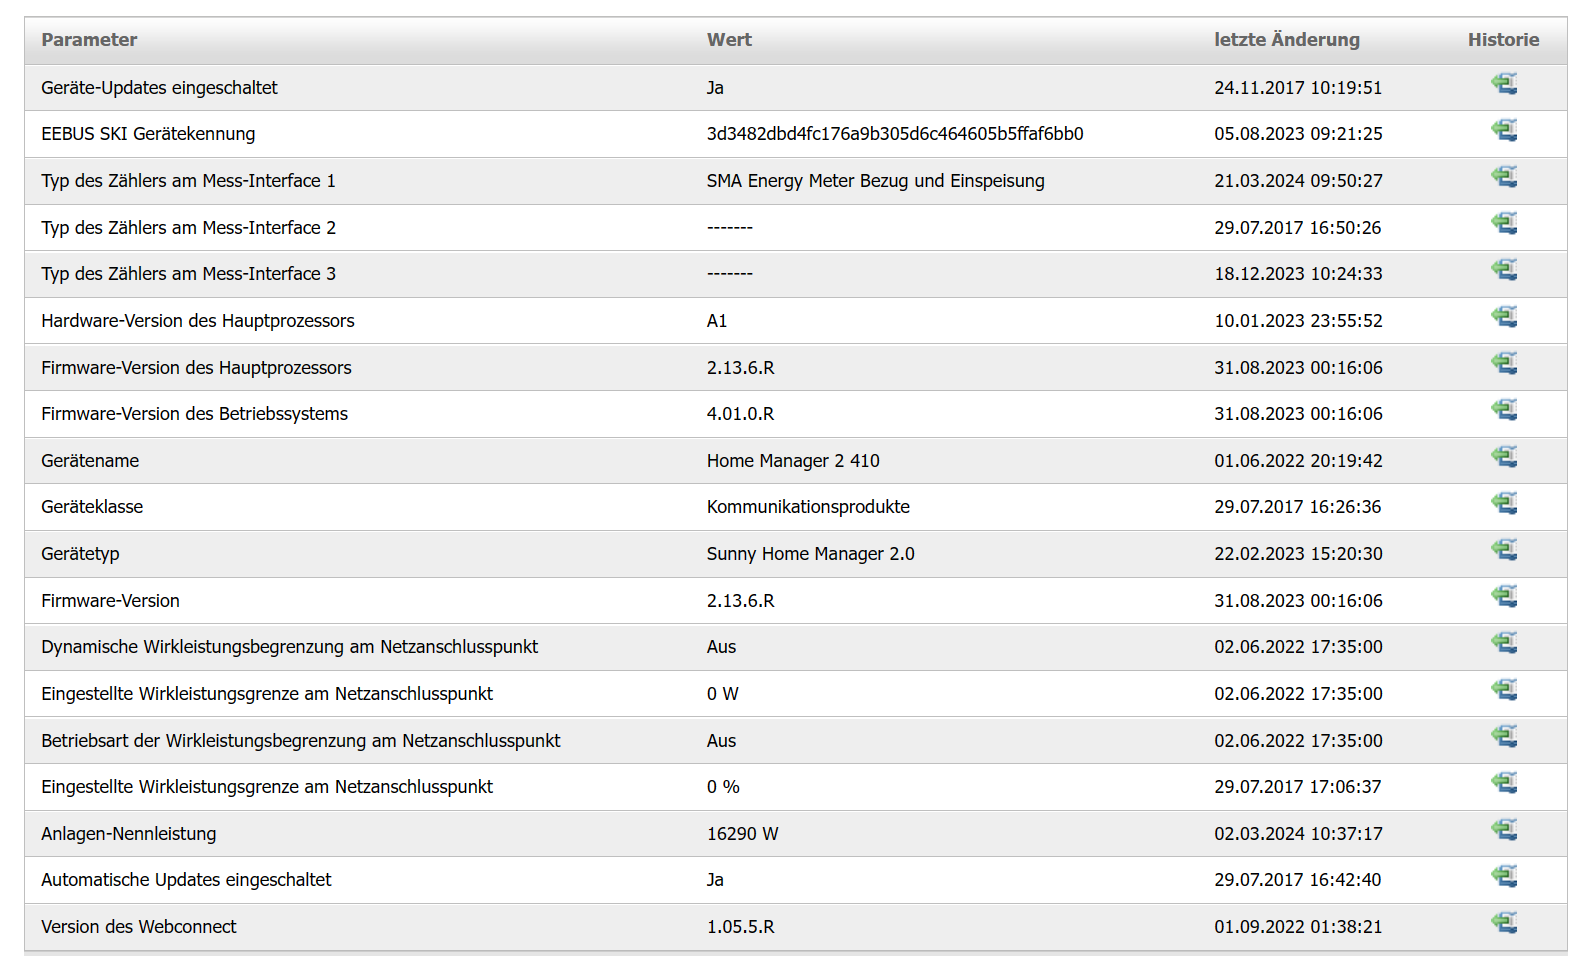Click the date 05.08.2023 09:21:25
The height and width of the screenshot is (969, 1570).
click(1298, 134)
